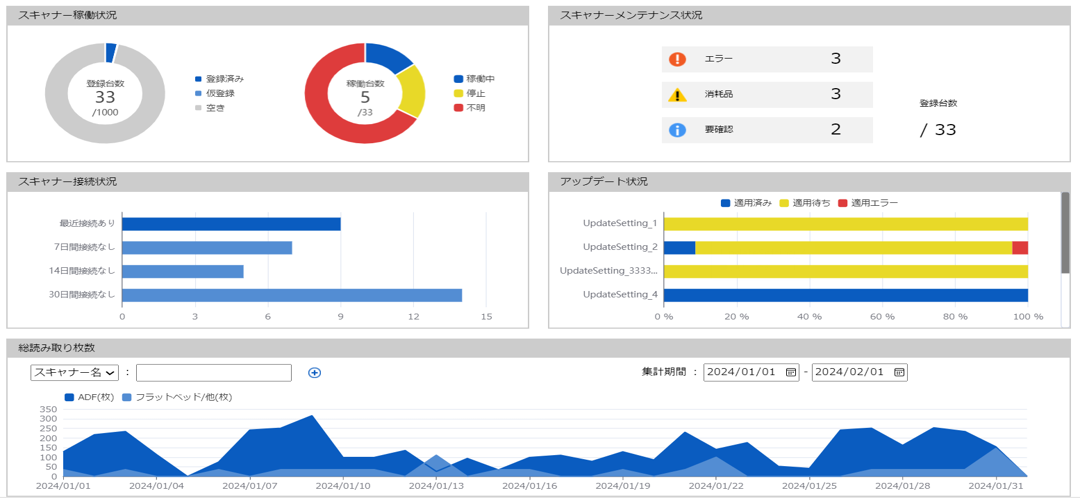Click the エラー row showing 3
1080x498 pixels.
click(x=767, y=59)
